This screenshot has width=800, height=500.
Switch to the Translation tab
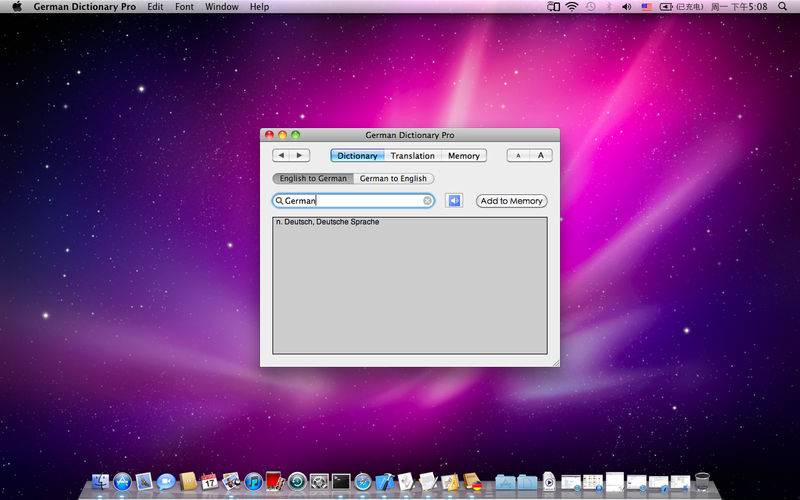tap(412, 156)
